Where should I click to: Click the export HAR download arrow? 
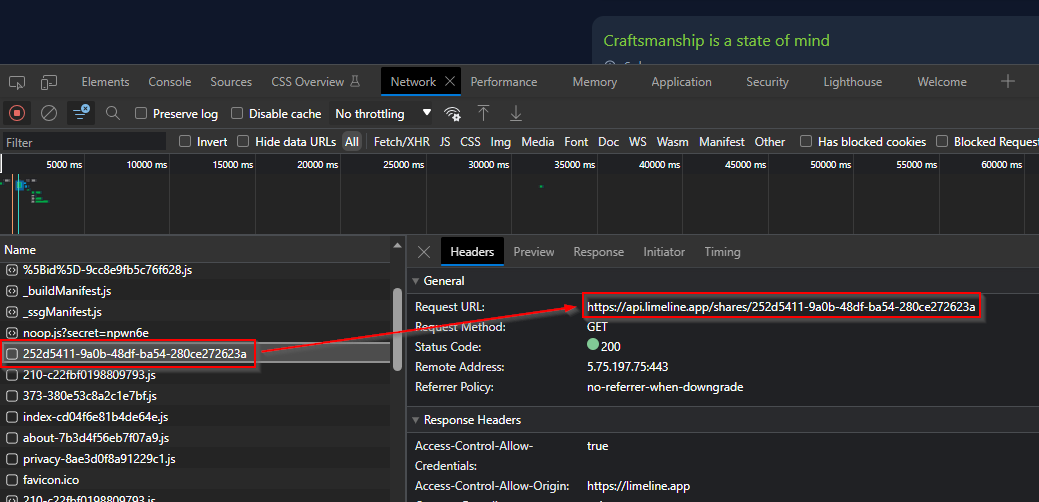[516, 113]
